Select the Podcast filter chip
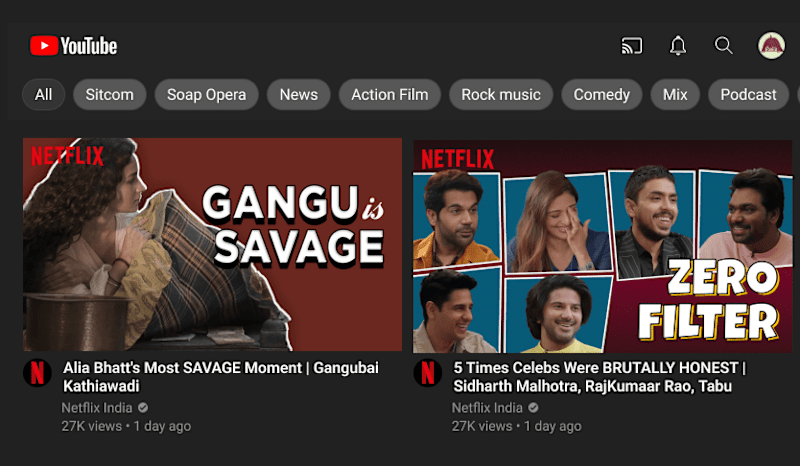 point(748,94)
